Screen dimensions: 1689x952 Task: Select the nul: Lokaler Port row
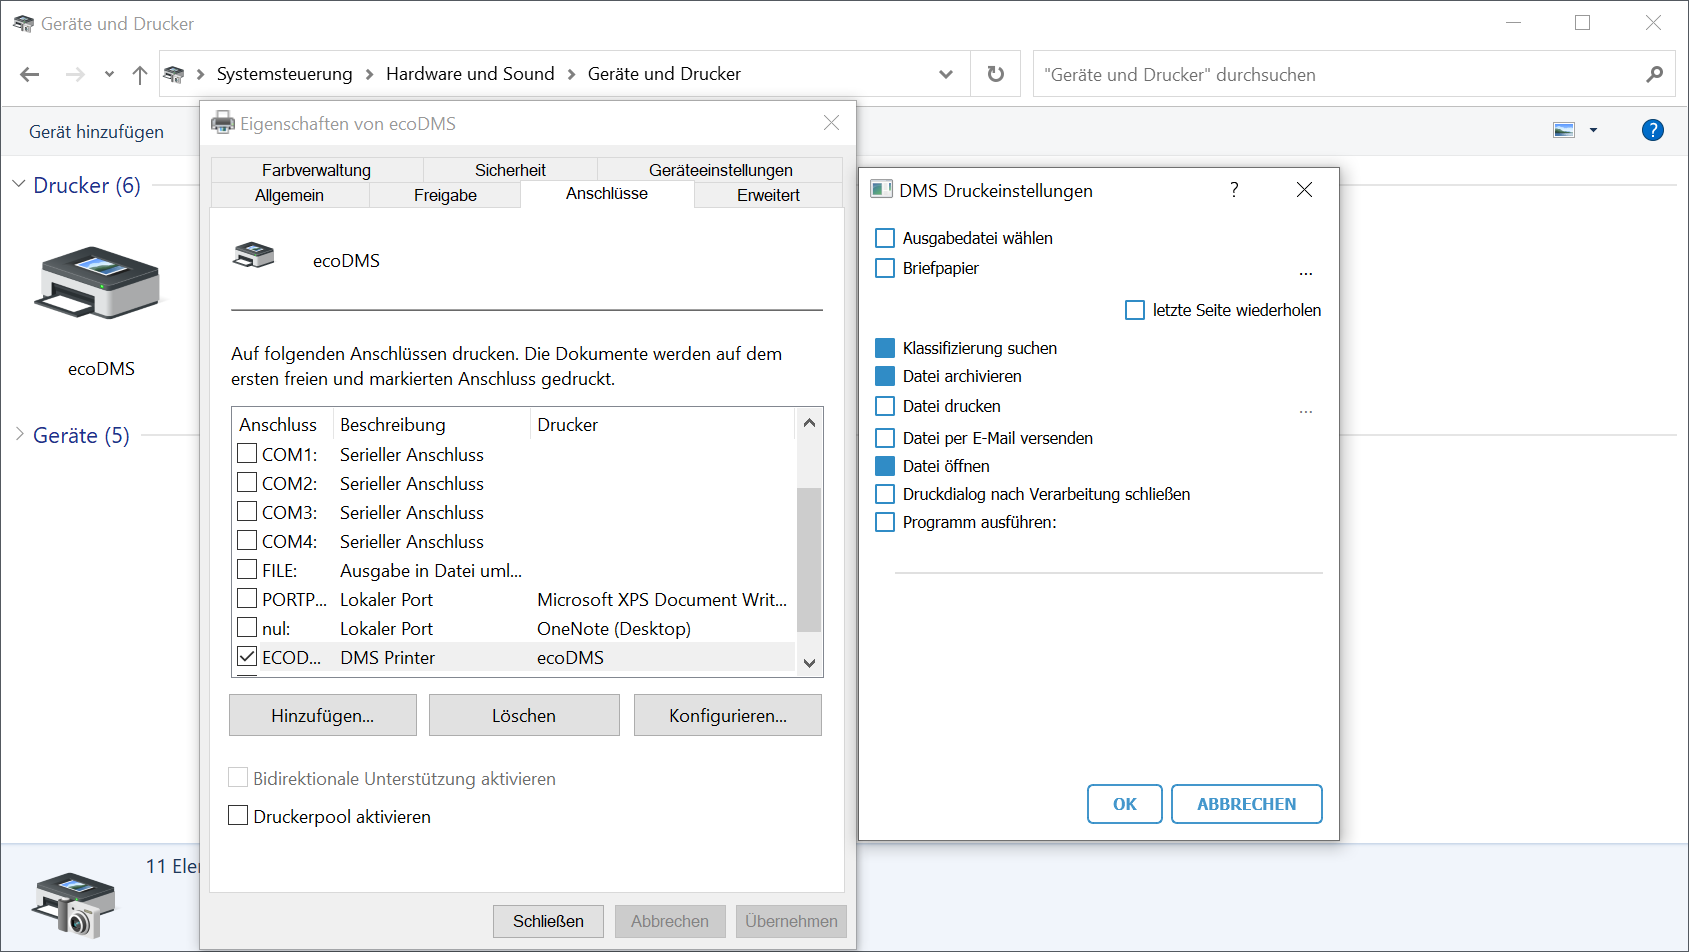click(515, 628)
